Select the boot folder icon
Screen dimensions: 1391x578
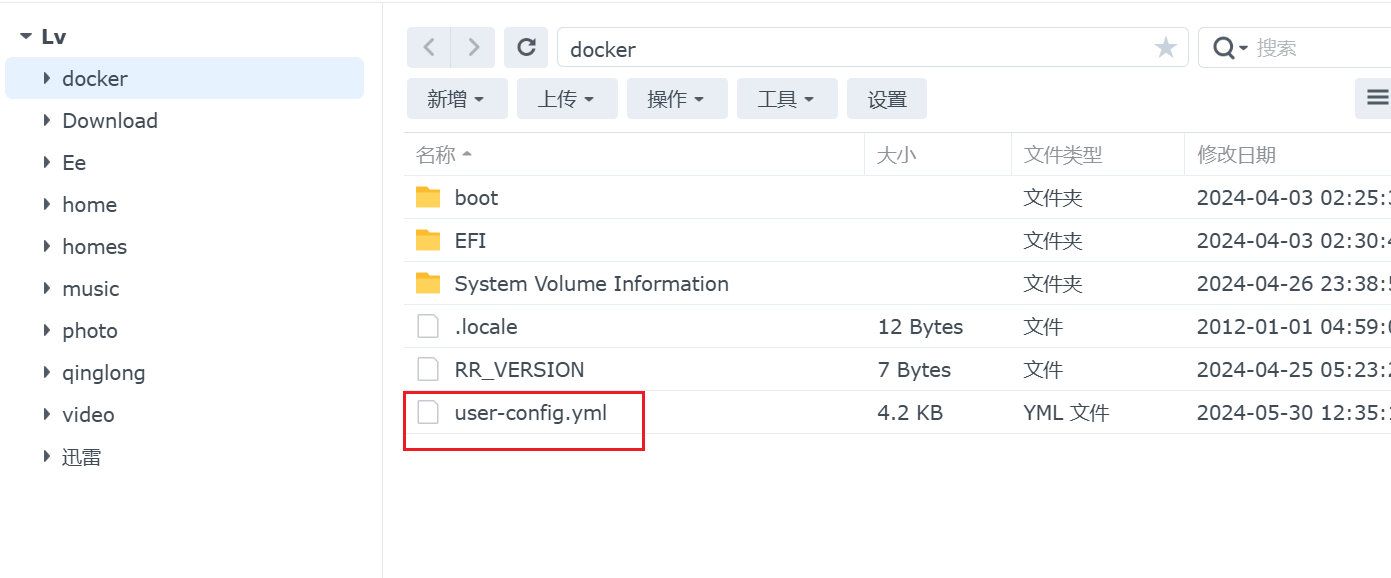click(x=428, y=197)
